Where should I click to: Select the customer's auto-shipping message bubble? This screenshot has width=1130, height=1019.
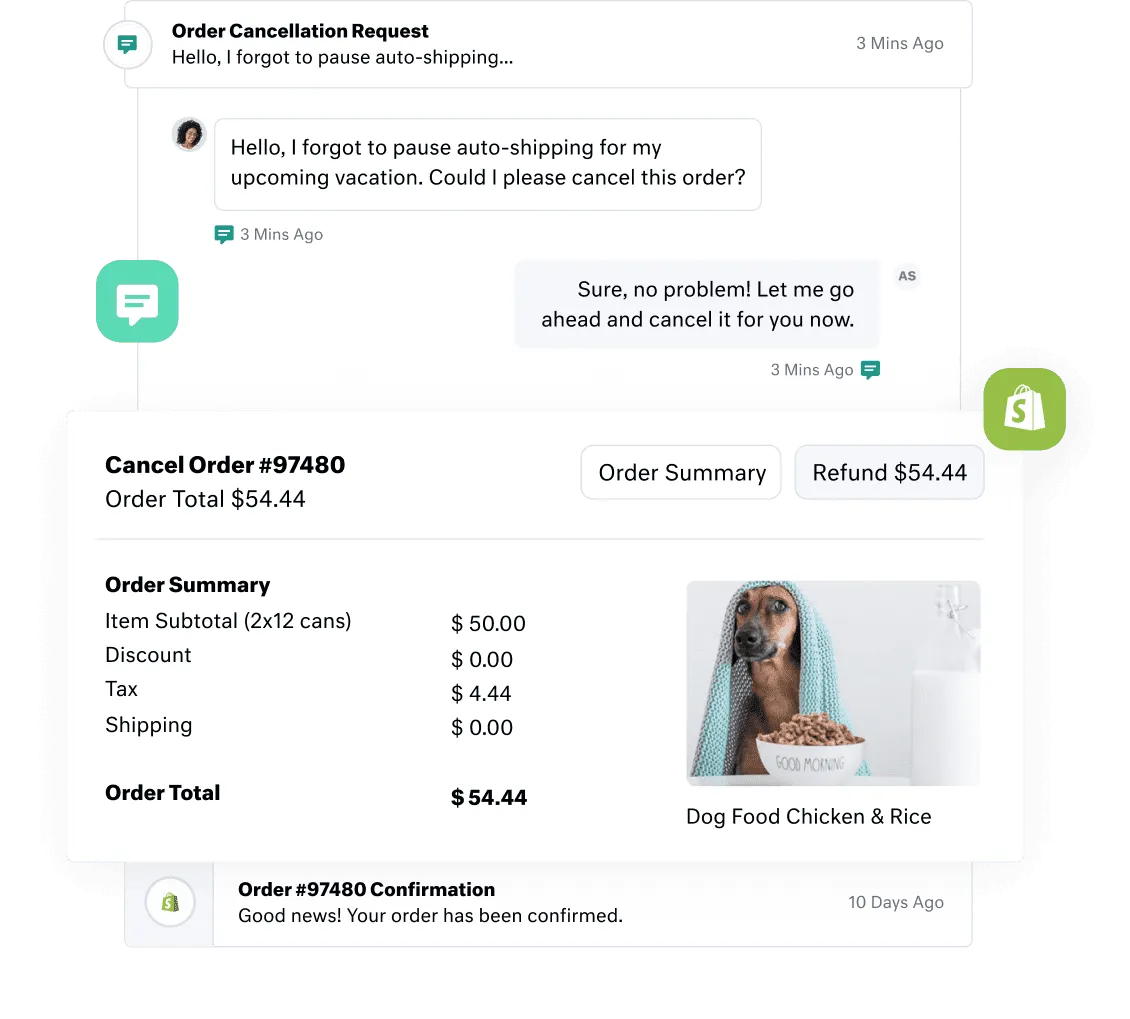[488, 164]
